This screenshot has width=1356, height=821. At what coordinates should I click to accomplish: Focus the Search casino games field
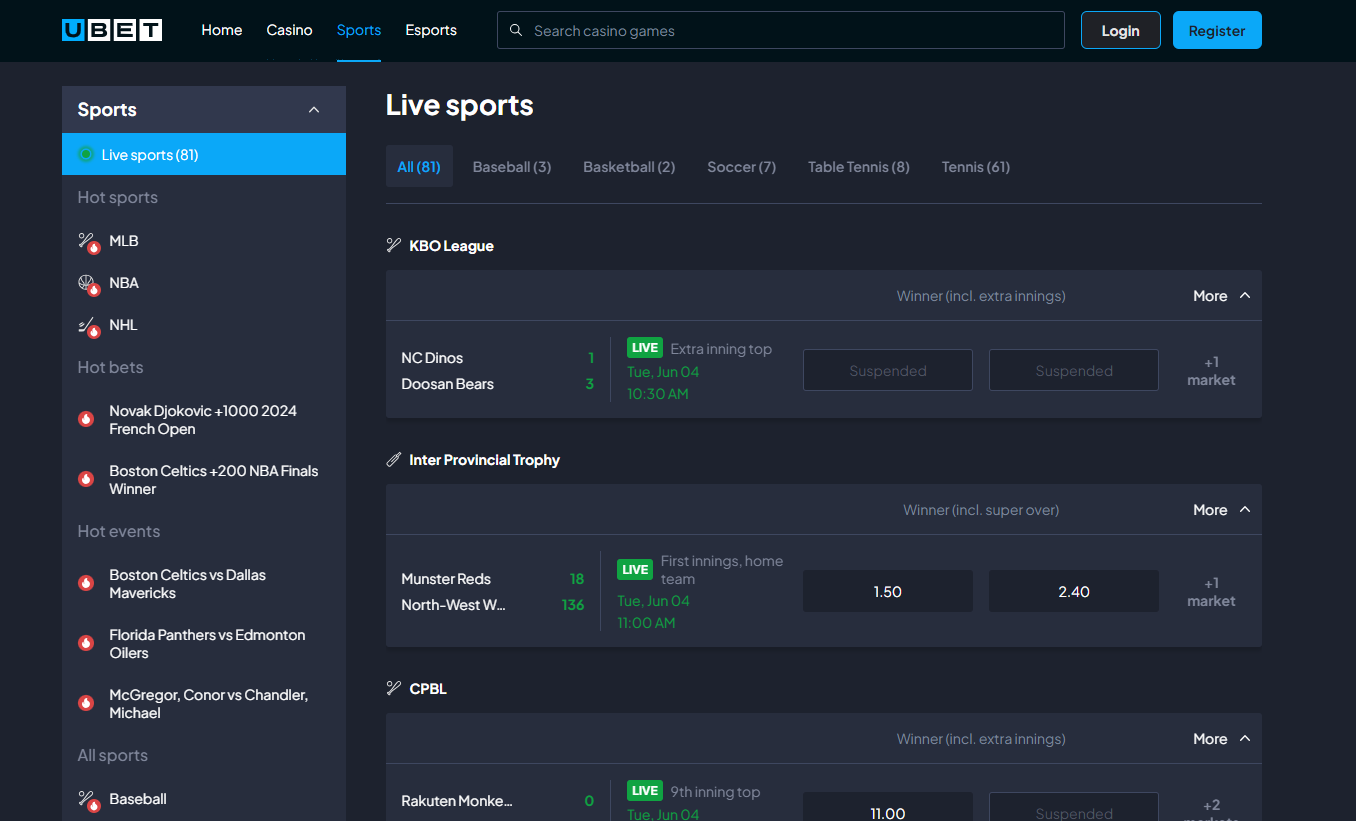[781, 30]
